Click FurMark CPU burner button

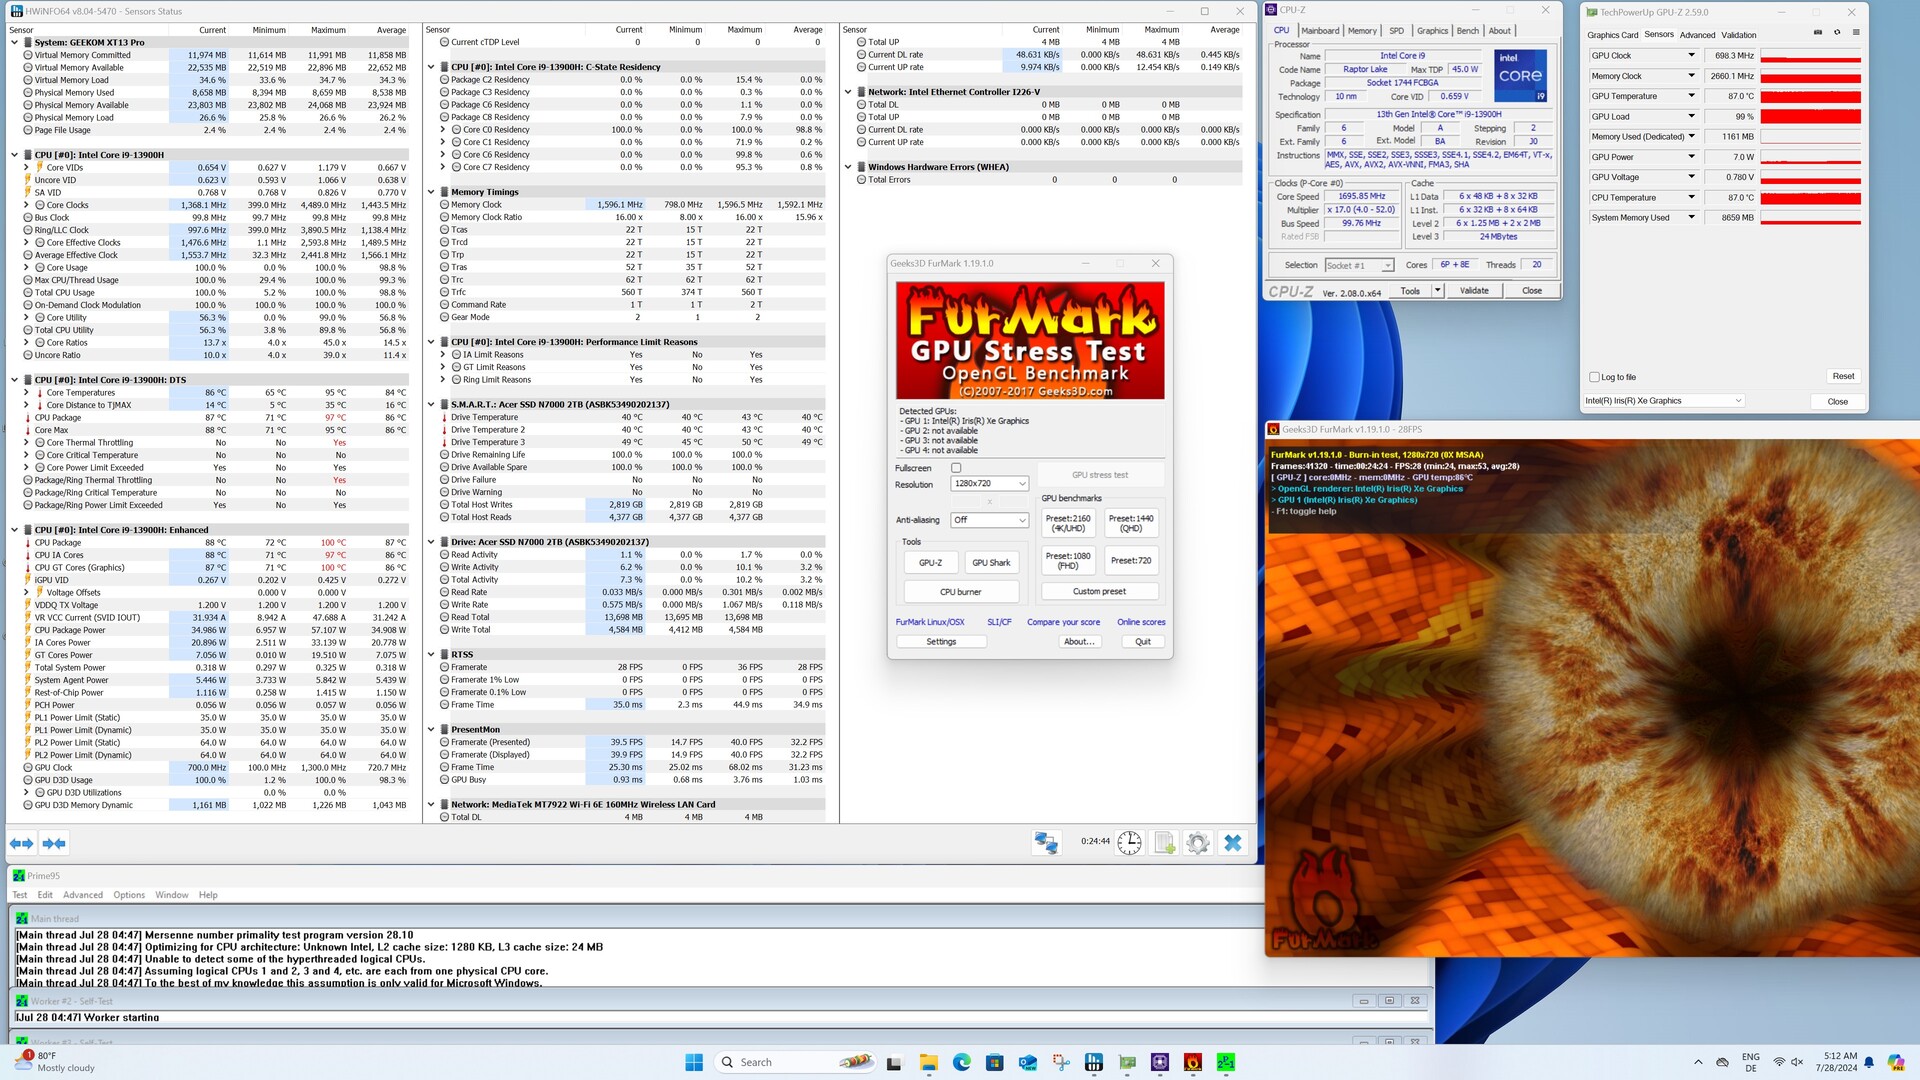click(960, 592)
